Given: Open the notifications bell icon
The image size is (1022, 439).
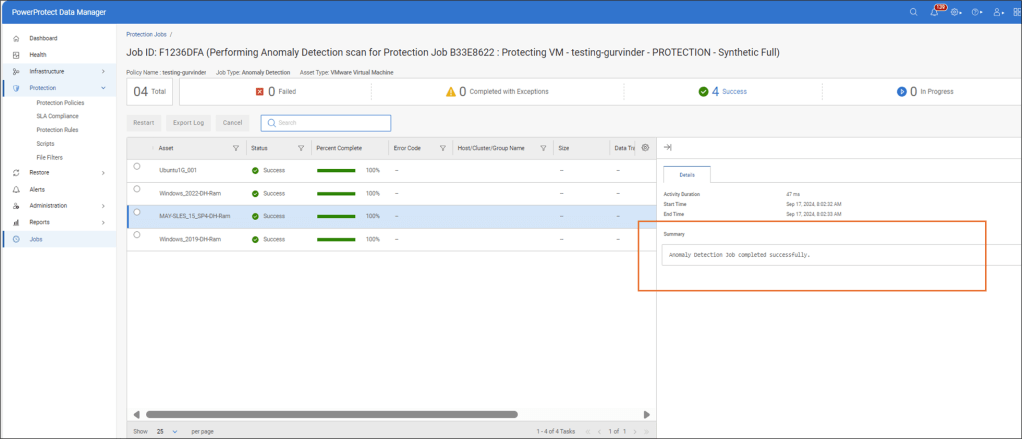Looking at the screenshot, I should (934, 12).
